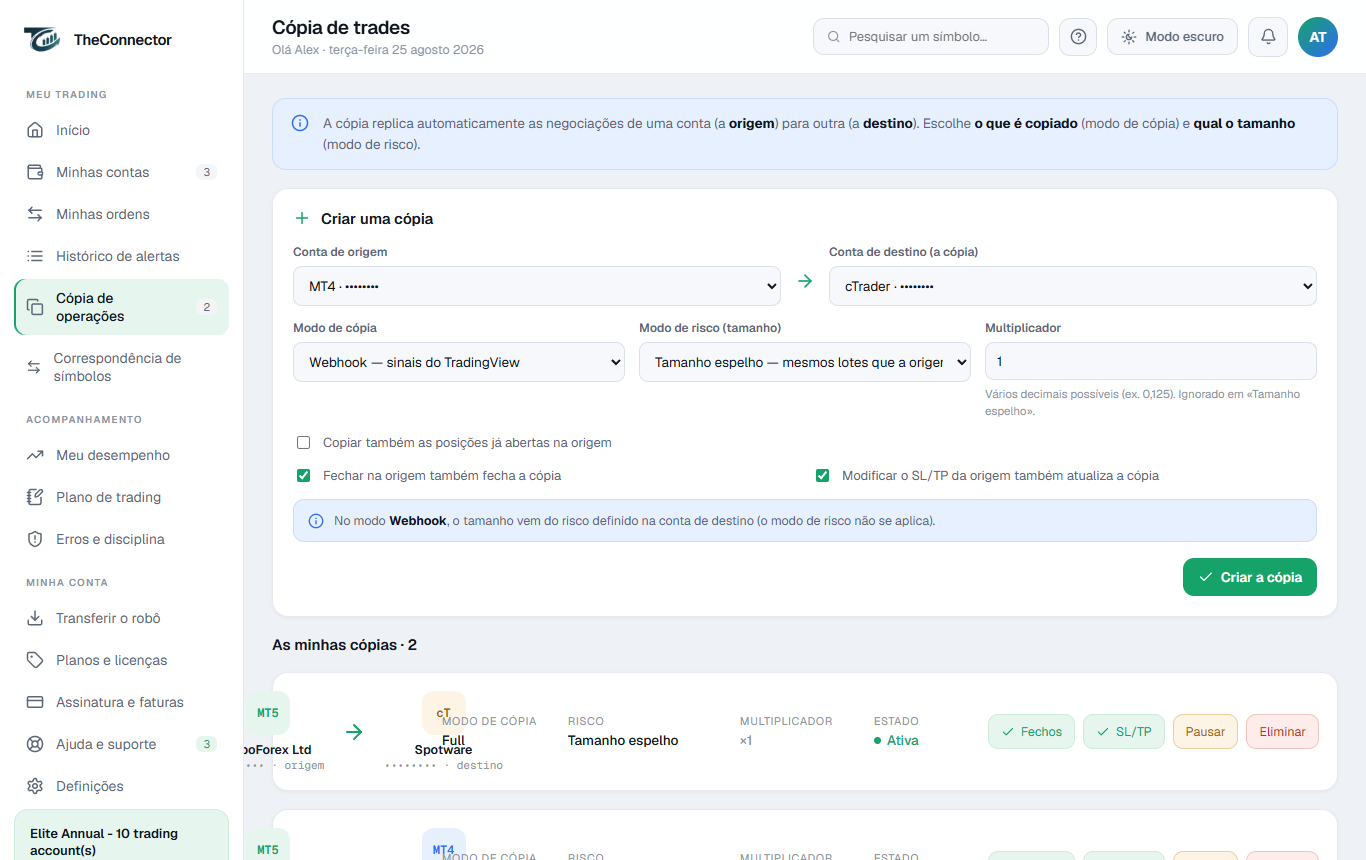Open notifications bell
1366x860 pixels.
click(1268, 37)
